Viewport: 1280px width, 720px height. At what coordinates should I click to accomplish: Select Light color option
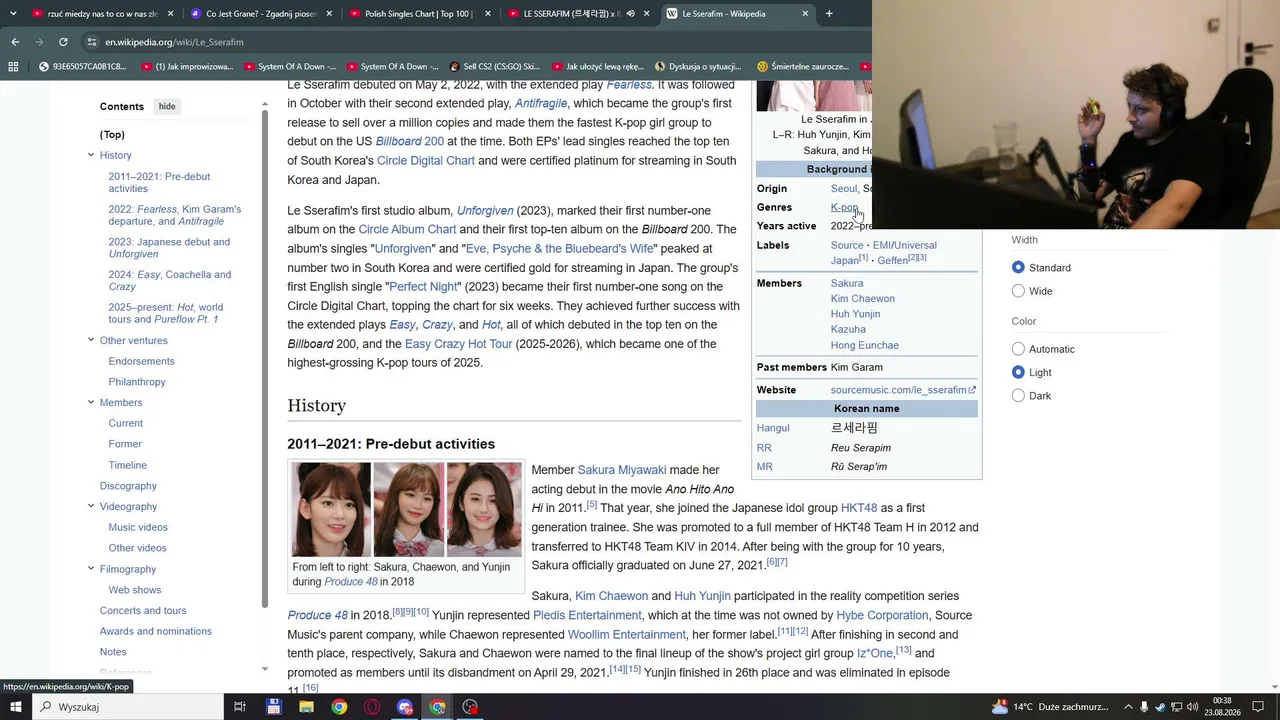tap(1018, 372)
